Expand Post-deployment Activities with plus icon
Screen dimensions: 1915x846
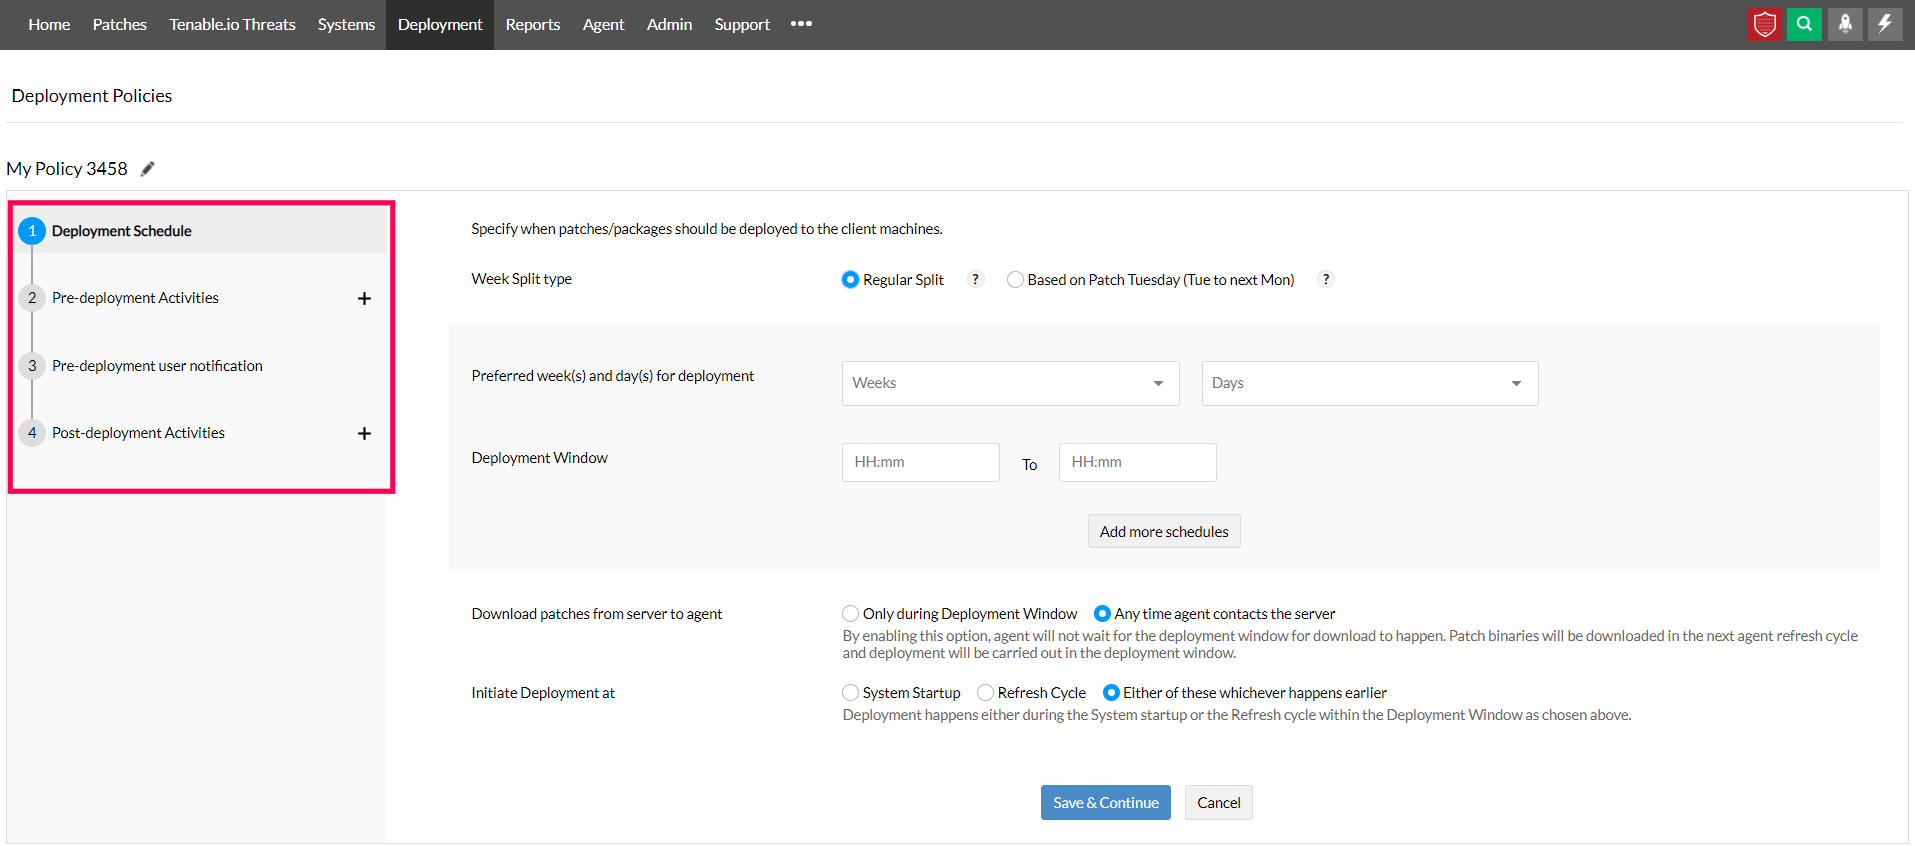364,434
